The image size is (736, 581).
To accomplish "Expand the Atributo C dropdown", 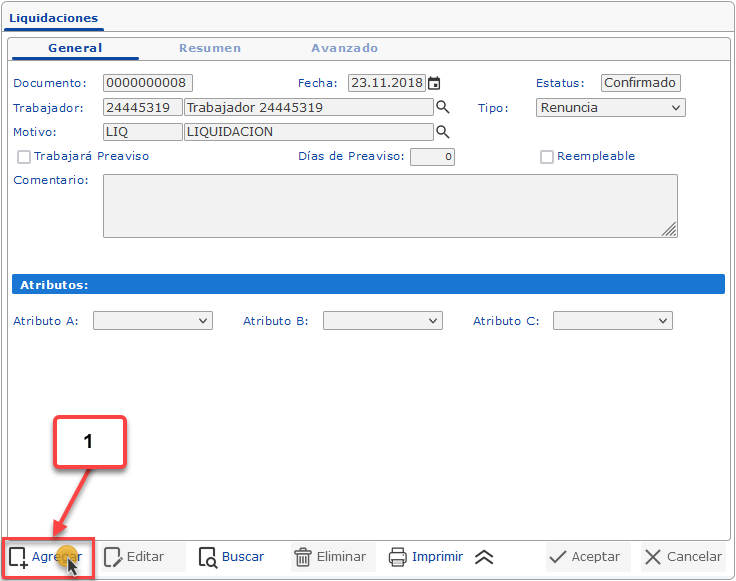I will click(613, 321).
